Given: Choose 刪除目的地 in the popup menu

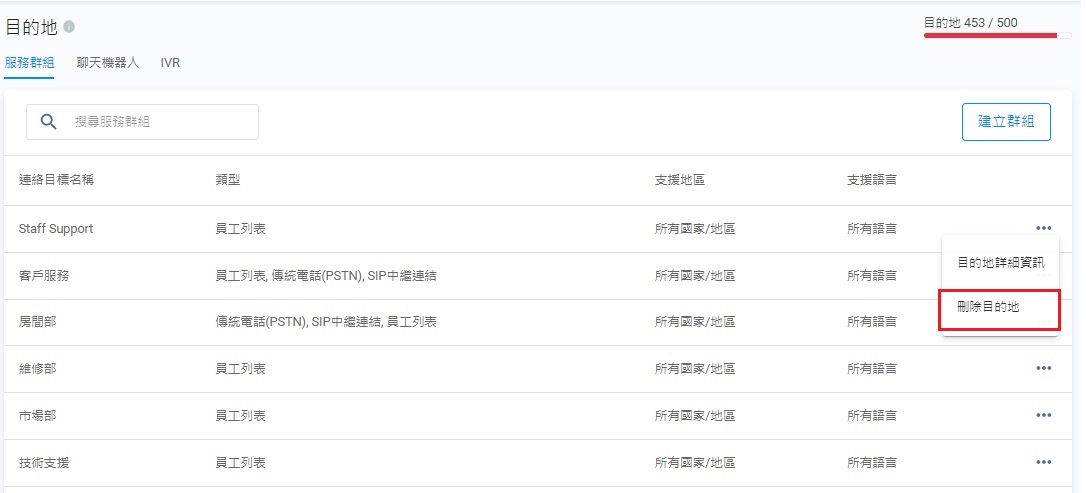Looking at the screenshot, I should click(988, 308).
